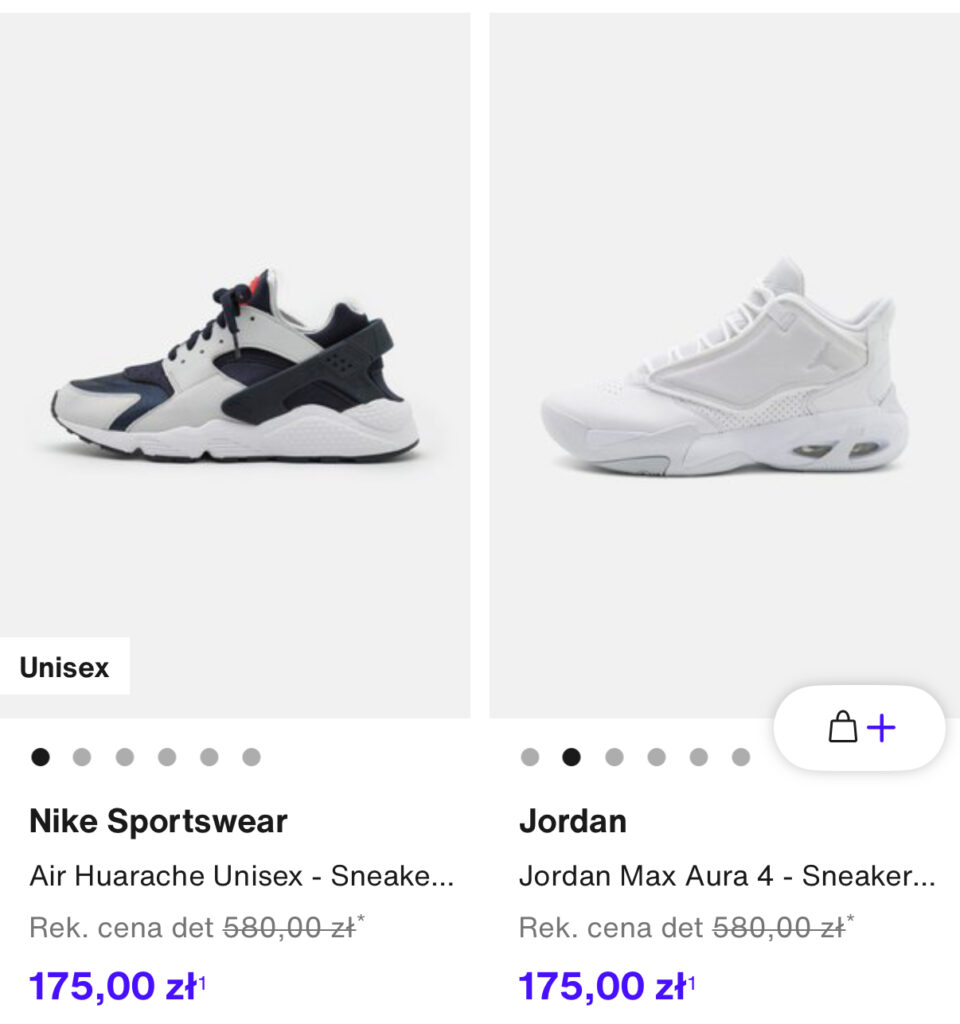Open the Nike Sportswear brand link
960x1024 pixels.
pyautogui.click(x=159, y=821)
